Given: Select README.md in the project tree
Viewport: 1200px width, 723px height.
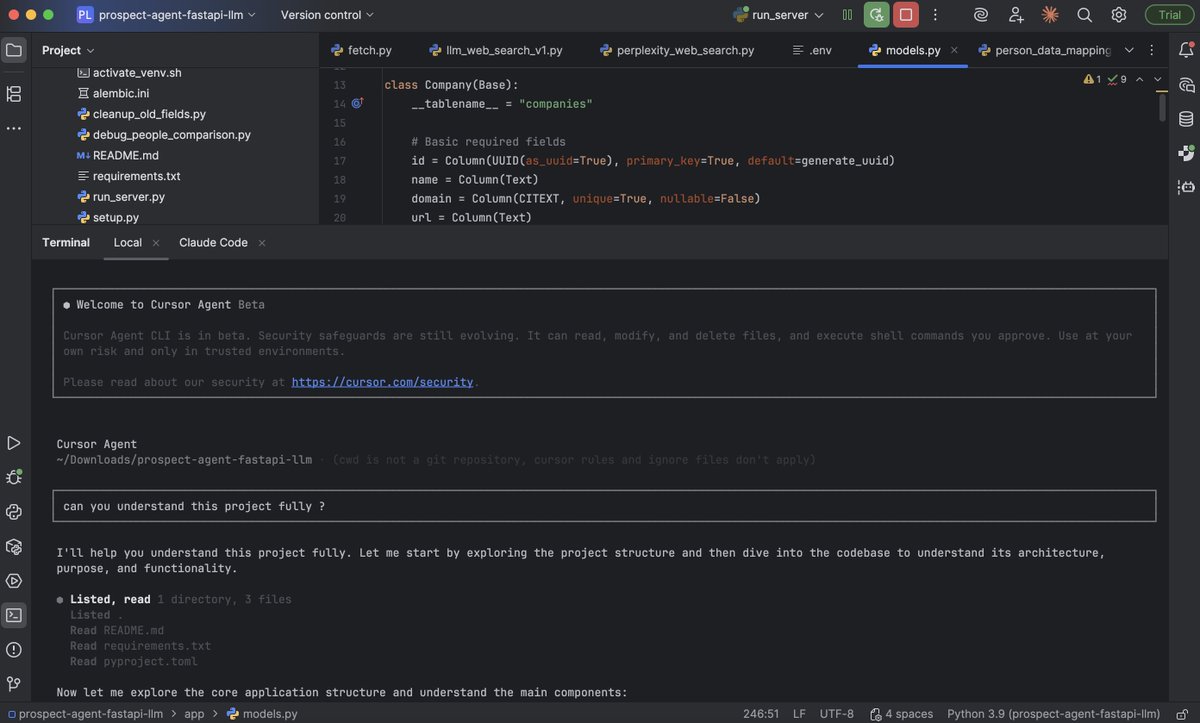Looking at the screenshot, I should coord(117,155).
